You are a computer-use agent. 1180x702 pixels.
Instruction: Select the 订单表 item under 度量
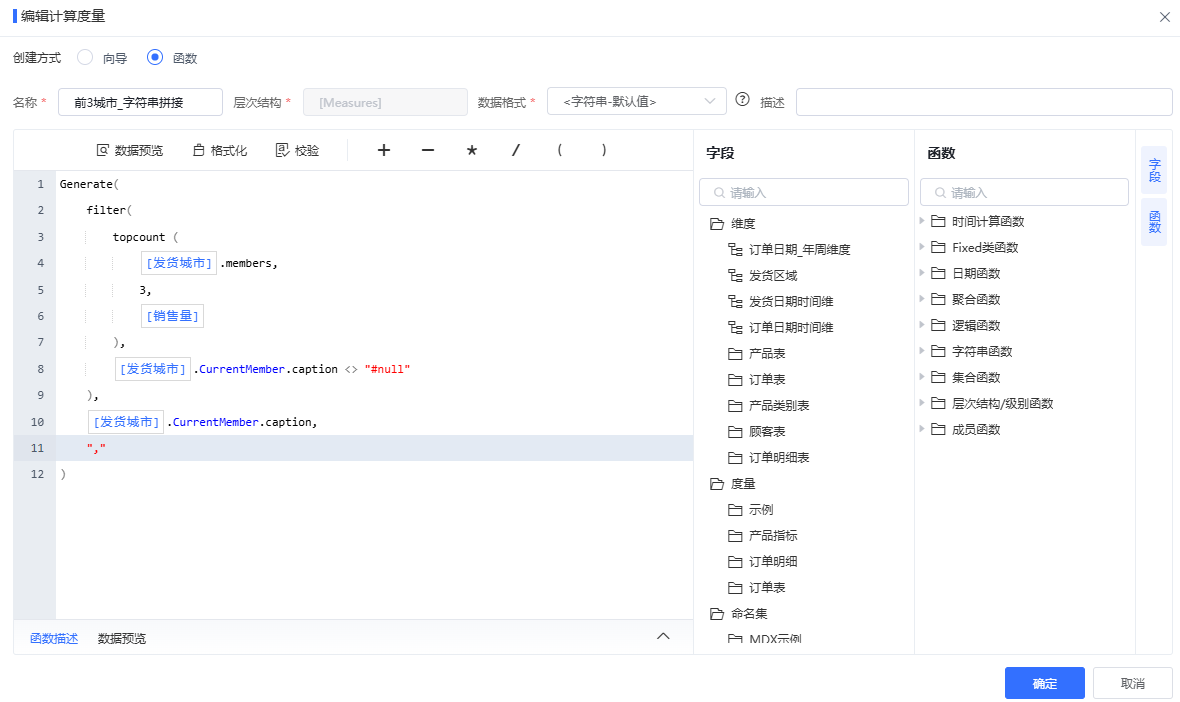767,588
